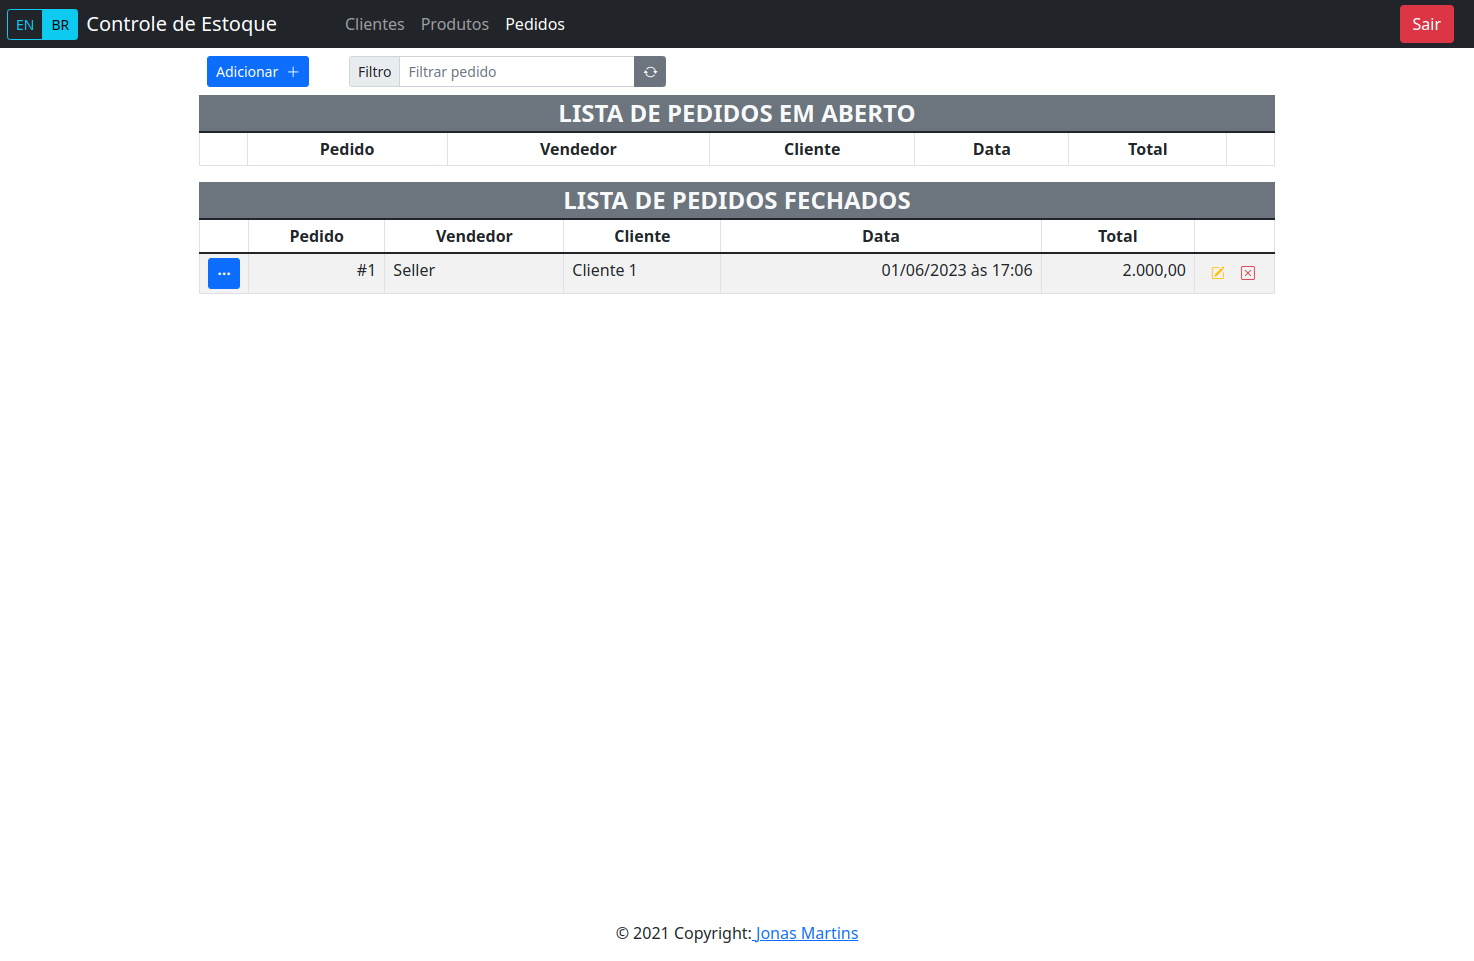Click the Vendedor header in closed orders
Viewport: 1474px width, 961px height.
(474, 236)
